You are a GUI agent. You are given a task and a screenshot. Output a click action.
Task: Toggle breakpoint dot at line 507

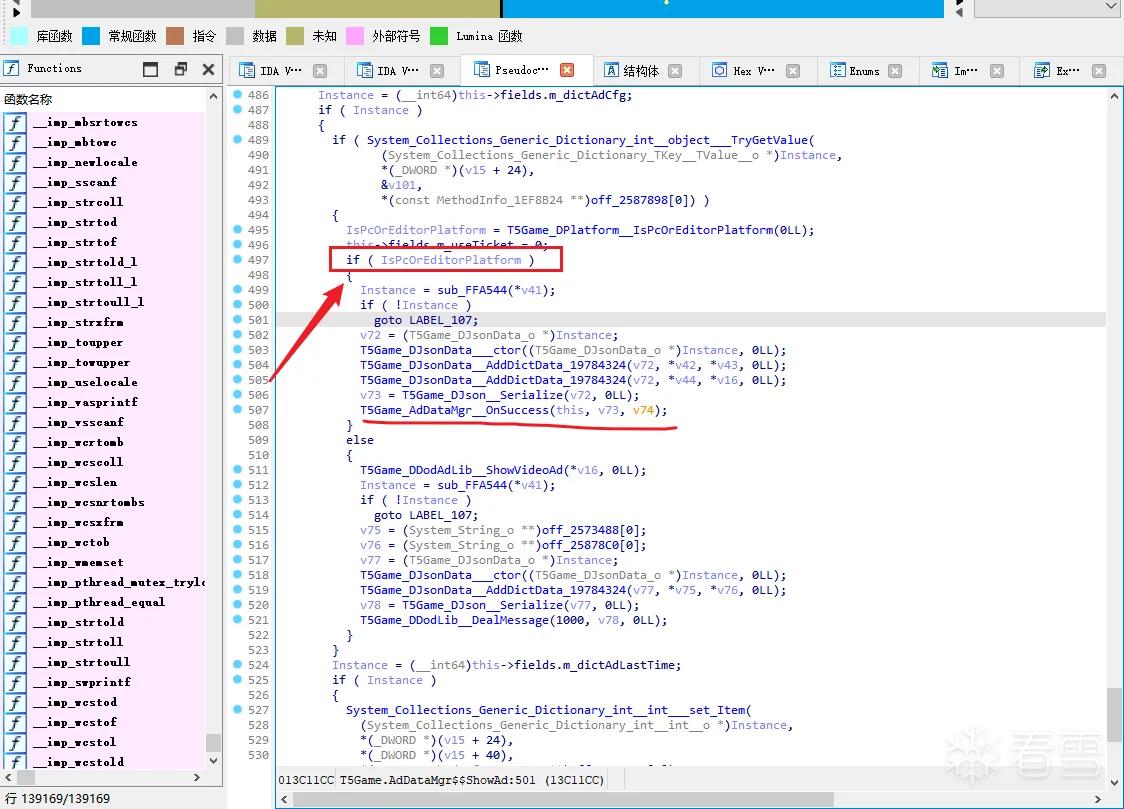click(x=237, y=409)
